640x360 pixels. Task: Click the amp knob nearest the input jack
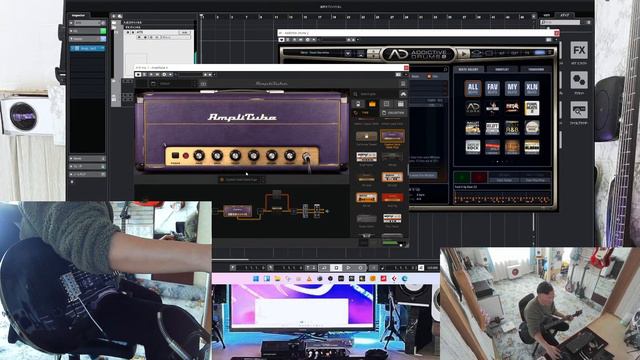[290, 155]
